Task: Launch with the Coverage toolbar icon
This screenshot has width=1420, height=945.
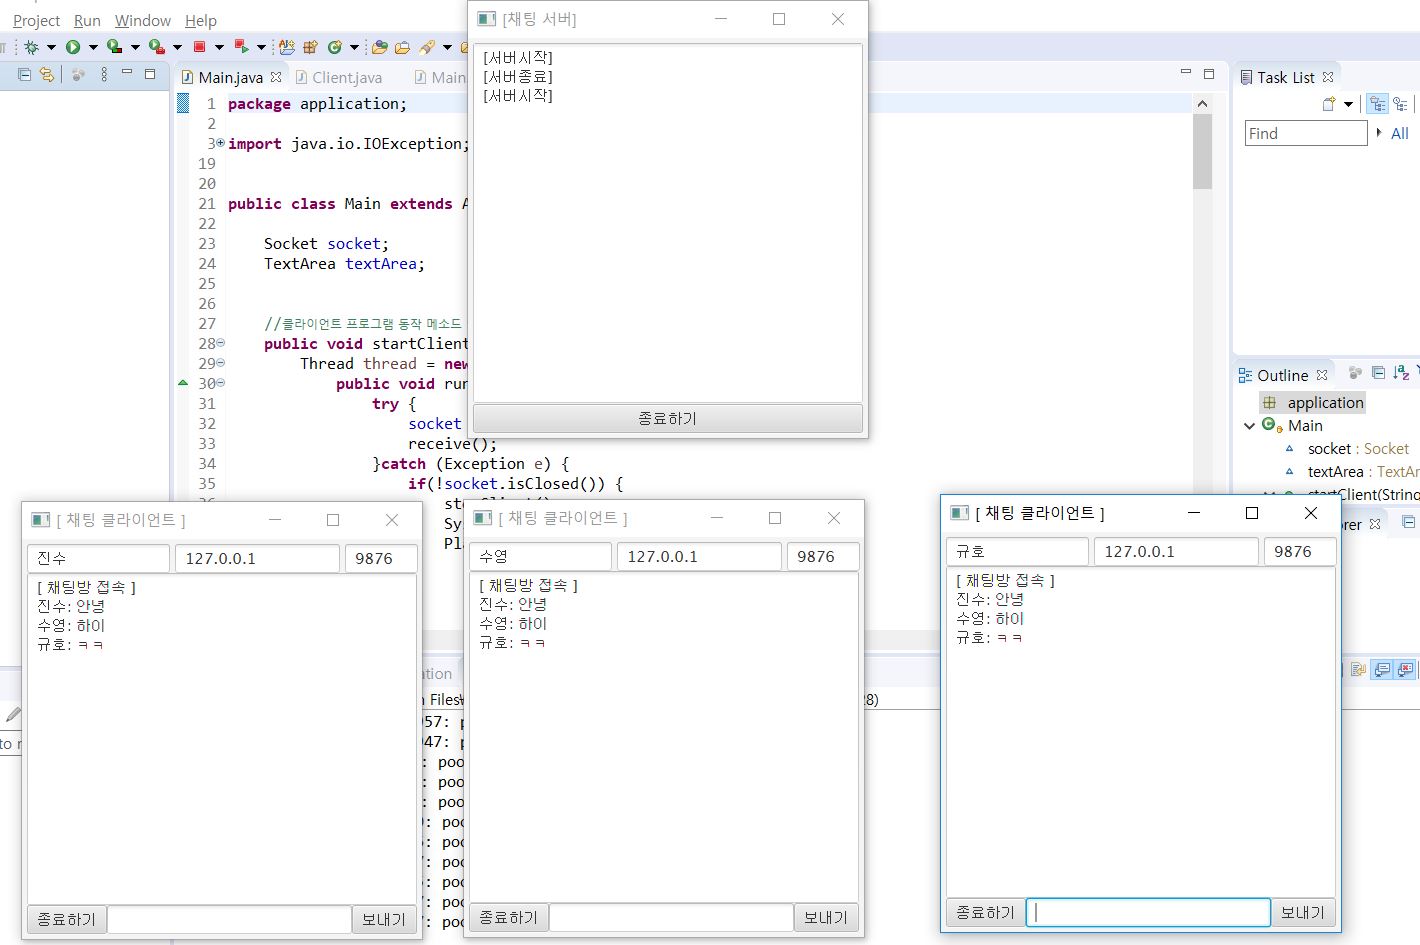Action: (115, 47)
